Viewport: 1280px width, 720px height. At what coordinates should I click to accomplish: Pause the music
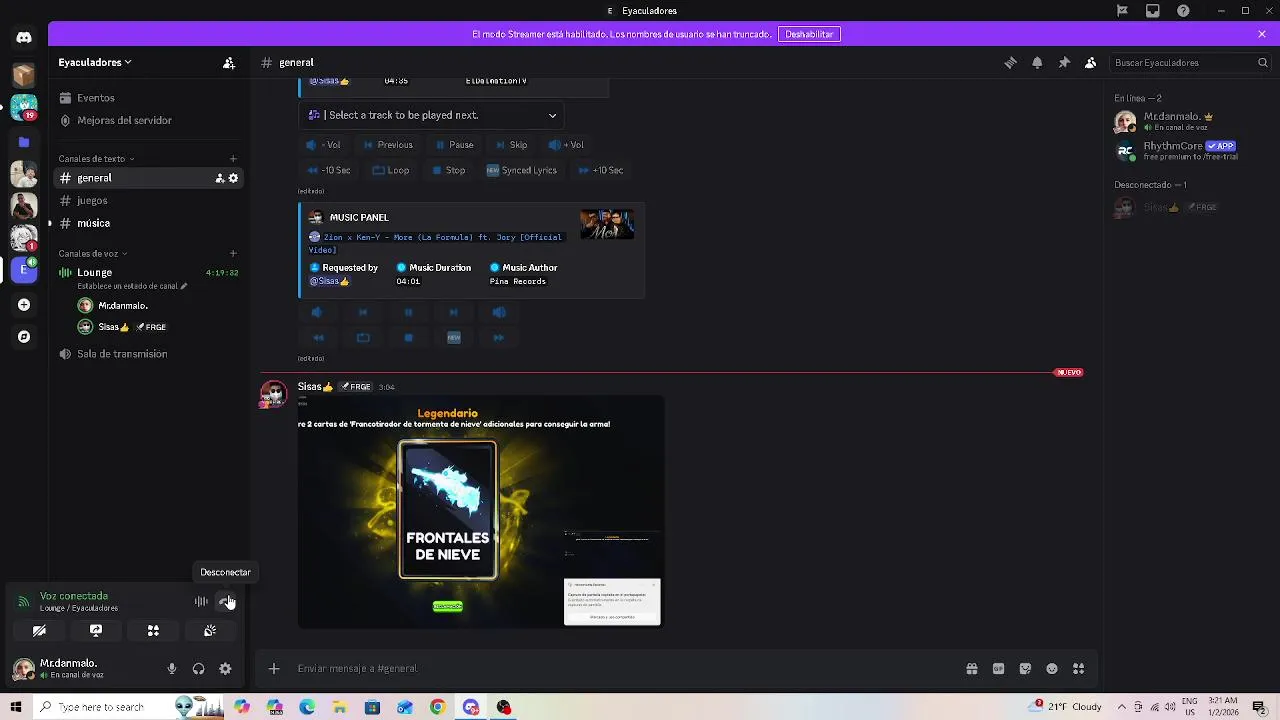[x=454, y=145]
